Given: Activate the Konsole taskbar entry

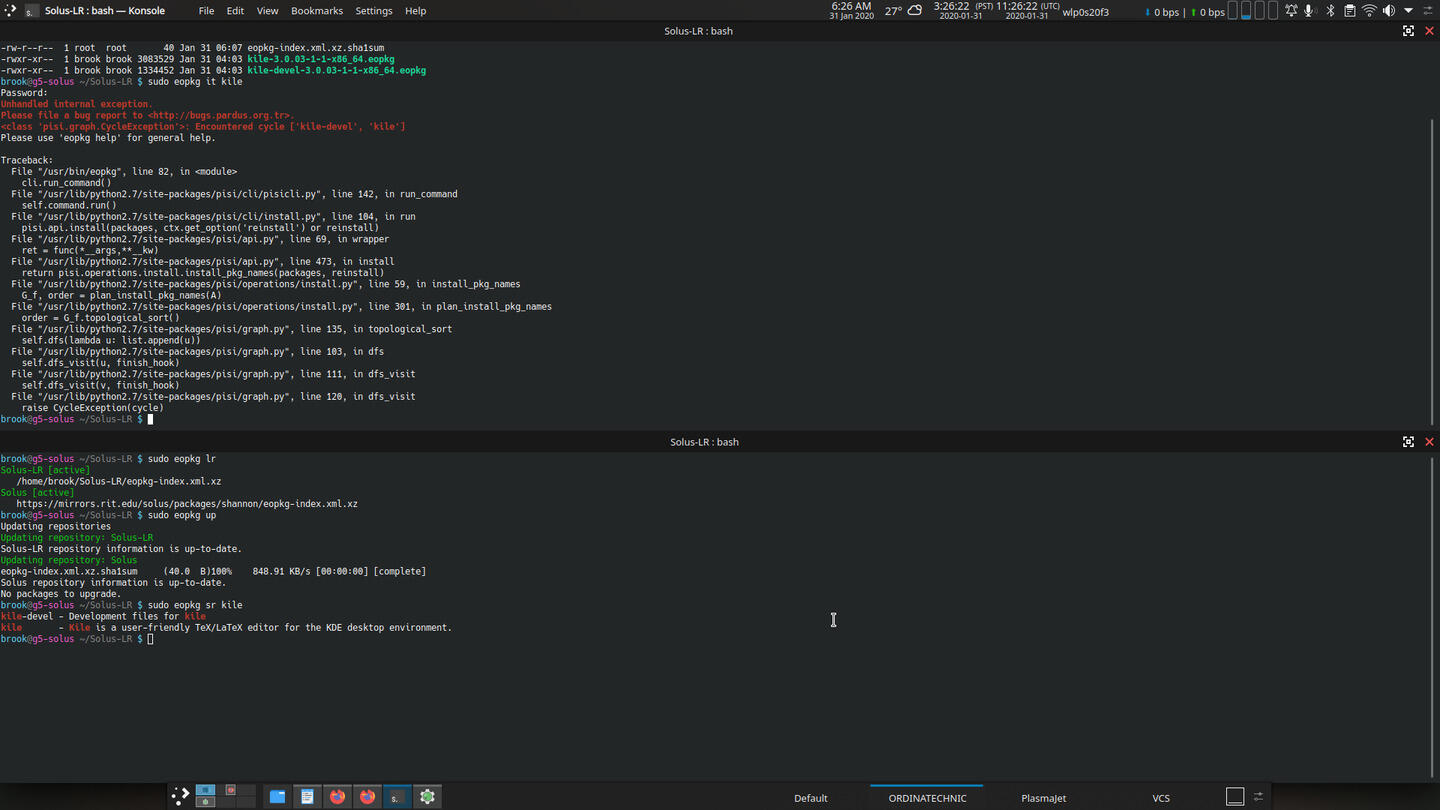Looking at the screenshot, I should click(x=397, y=796).
